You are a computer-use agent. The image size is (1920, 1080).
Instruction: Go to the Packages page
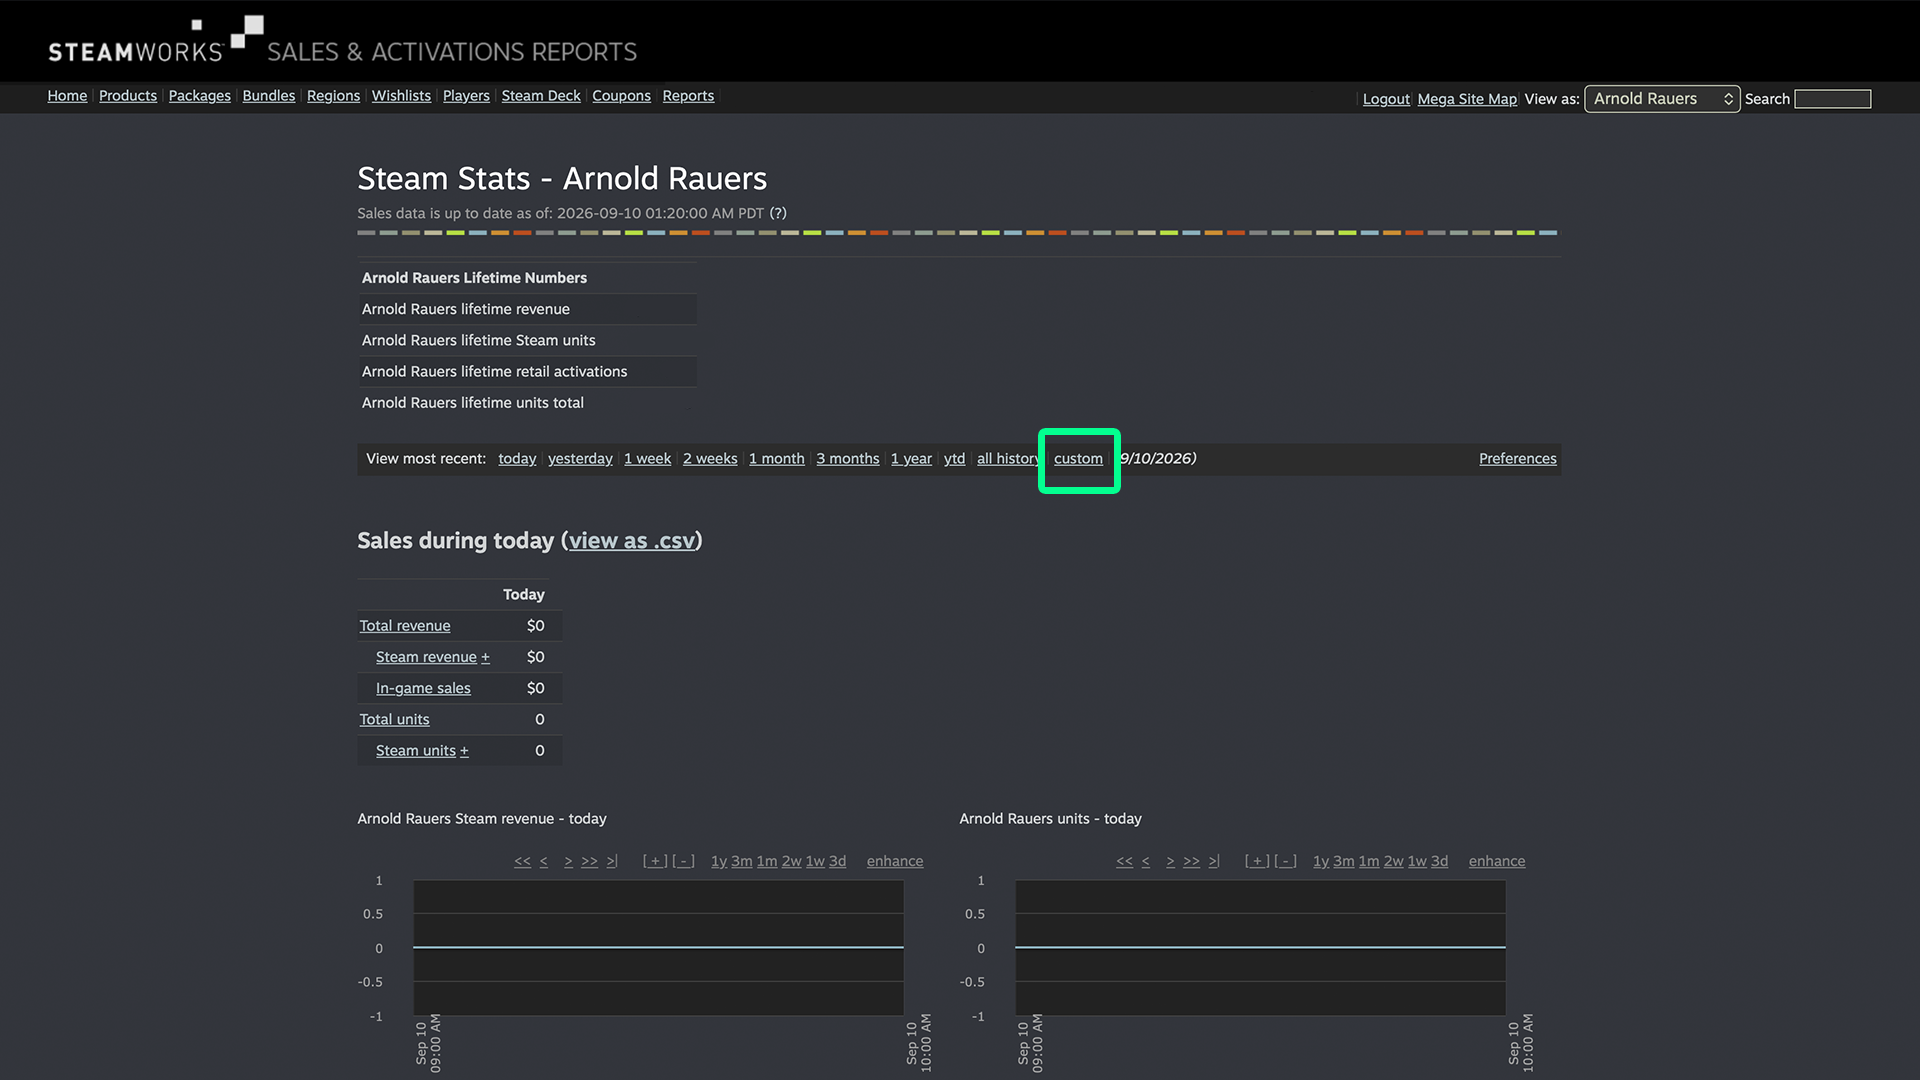199,96
